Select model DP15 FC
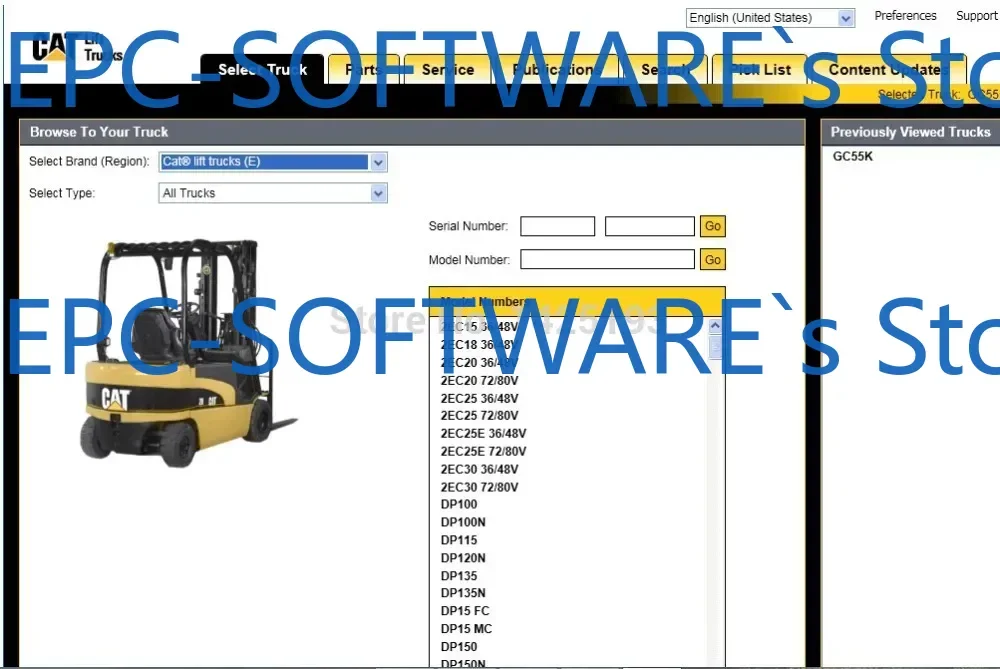Image resolution: width=1000 pixels, height=669 pixels. pos(464,611)
